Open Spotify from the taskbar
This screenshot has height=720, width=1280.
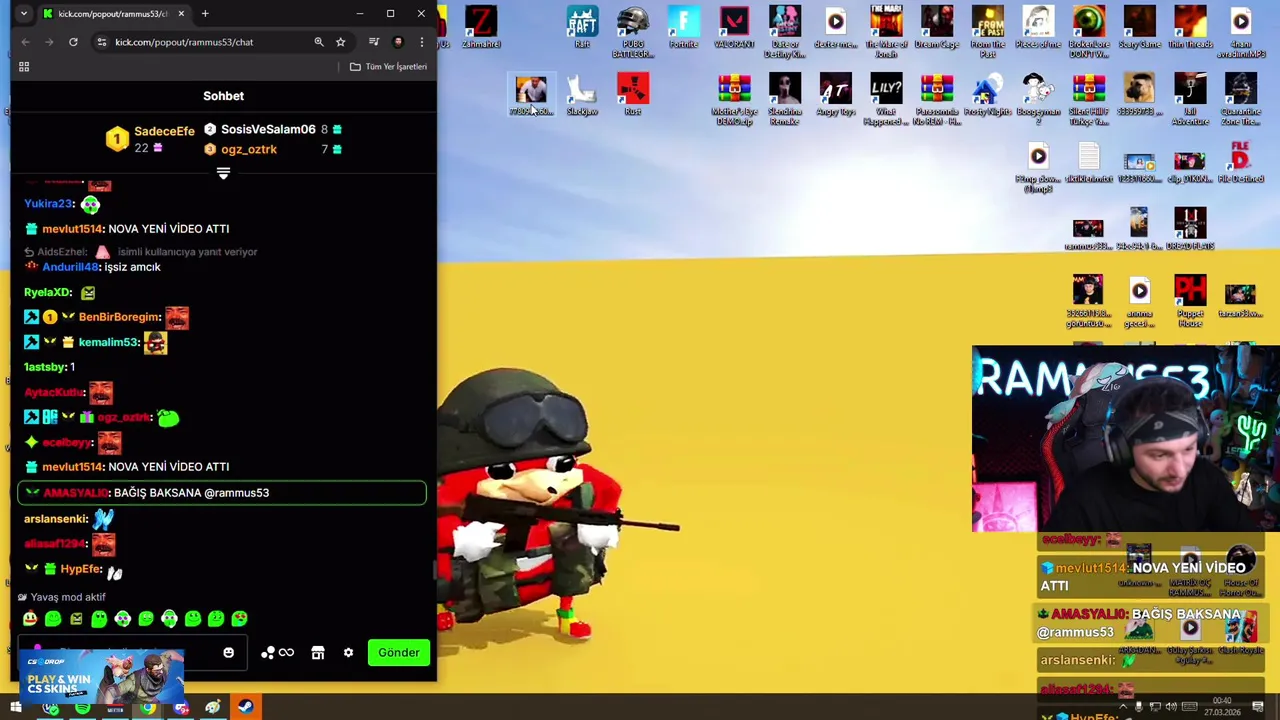click(82, 708)
